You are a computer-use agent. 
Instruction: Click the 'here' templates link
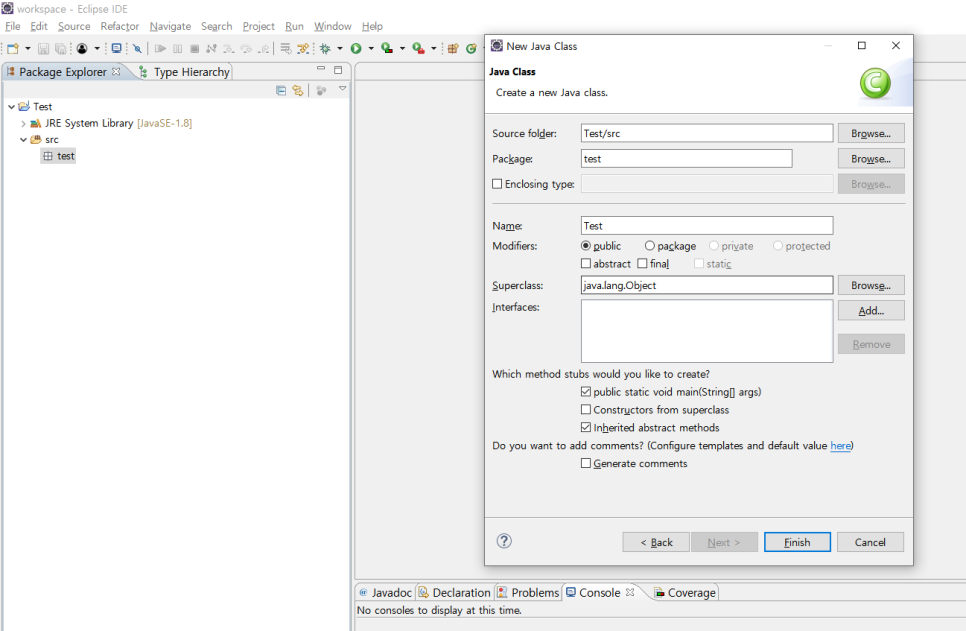[840, 446]
